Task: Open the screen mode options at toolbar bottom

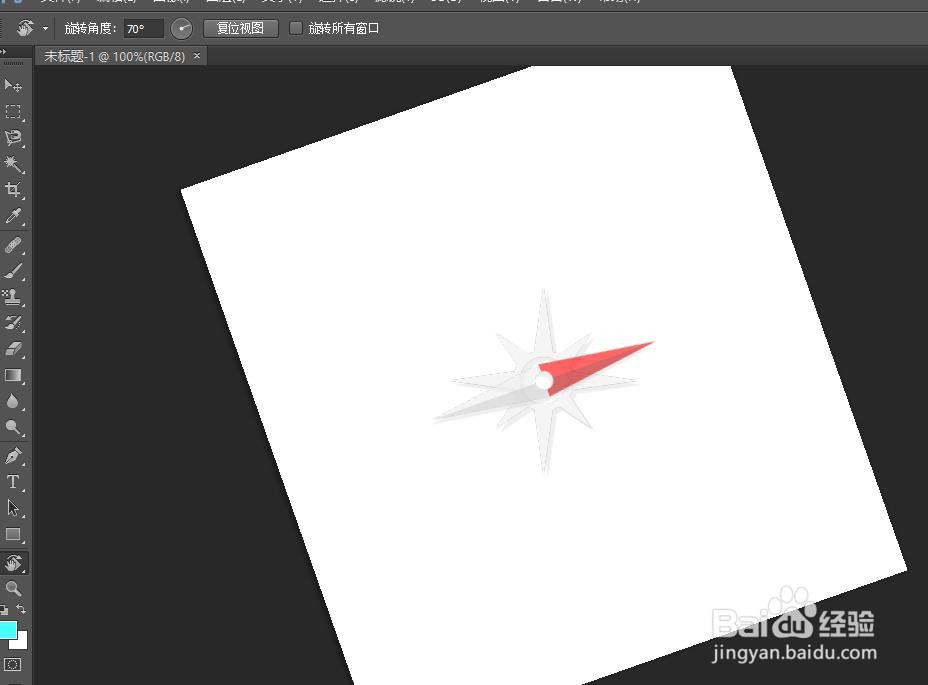Action: 14,681
